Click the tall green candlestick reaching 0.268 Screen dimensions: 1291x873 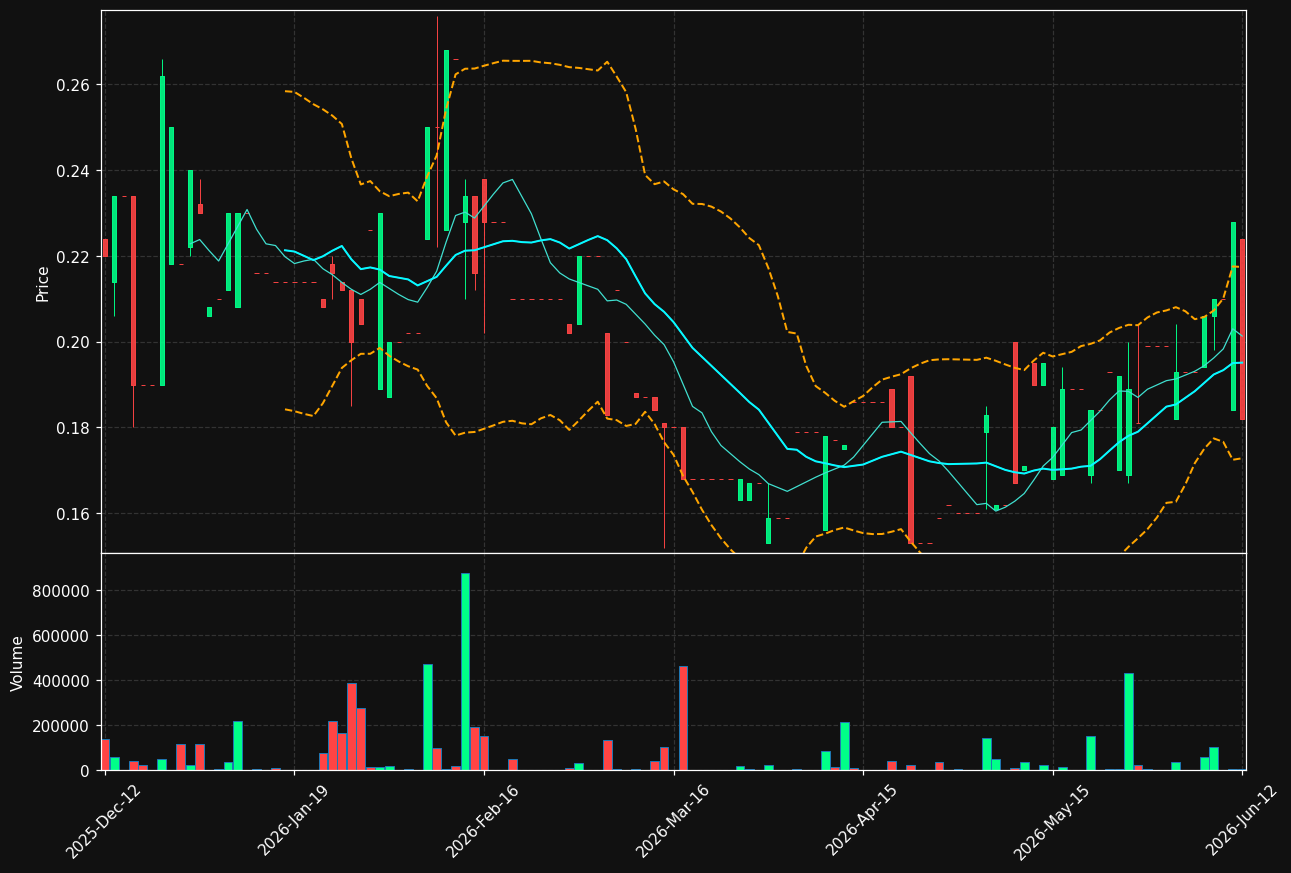coord(446,140)
